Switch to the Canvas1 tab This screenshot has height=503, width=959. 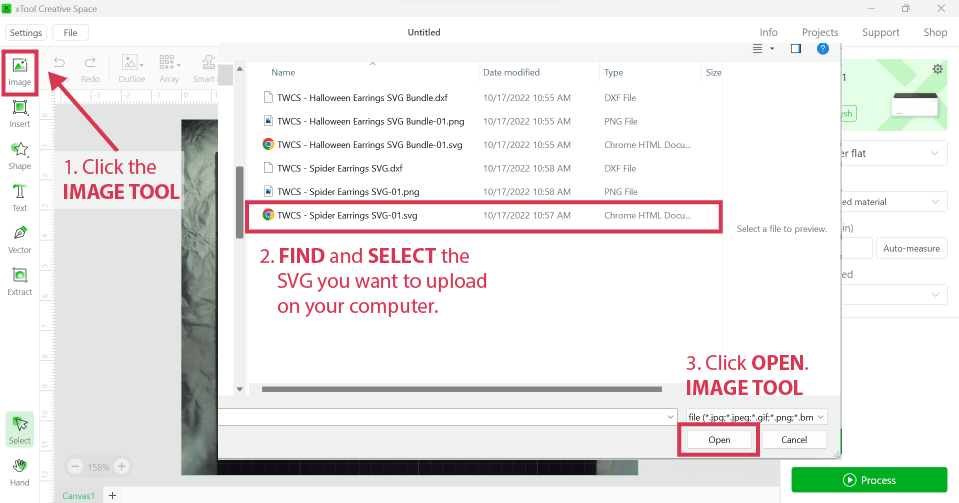tap(79, 496)
